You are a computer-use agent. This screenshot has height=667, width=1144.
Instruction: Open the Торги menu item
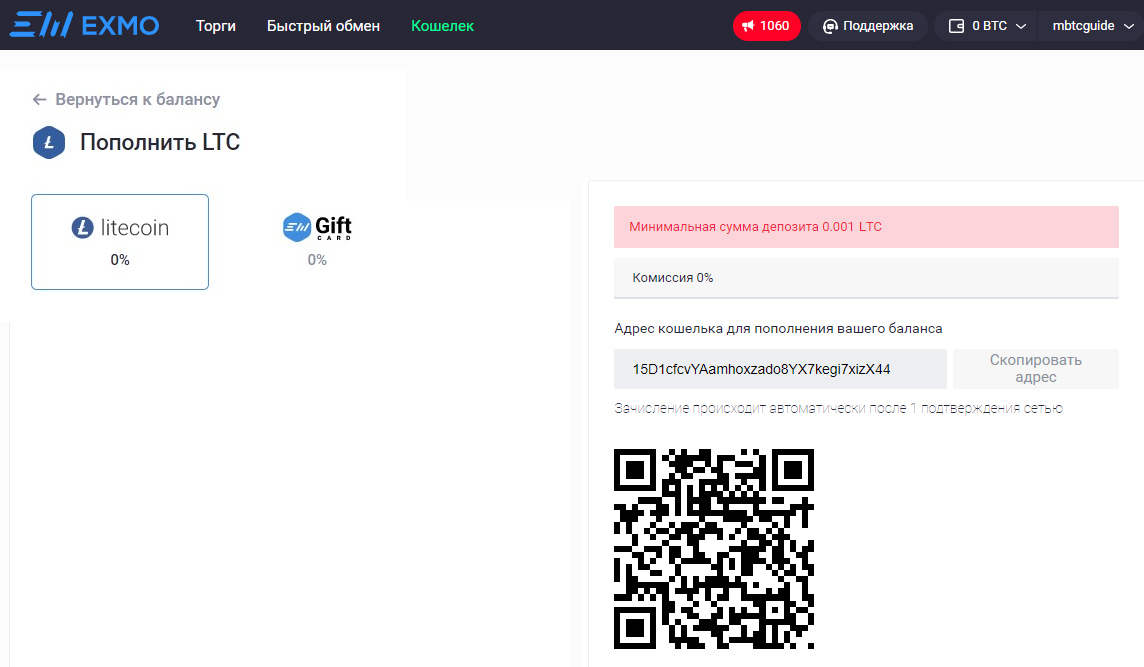tap(216, 26)
